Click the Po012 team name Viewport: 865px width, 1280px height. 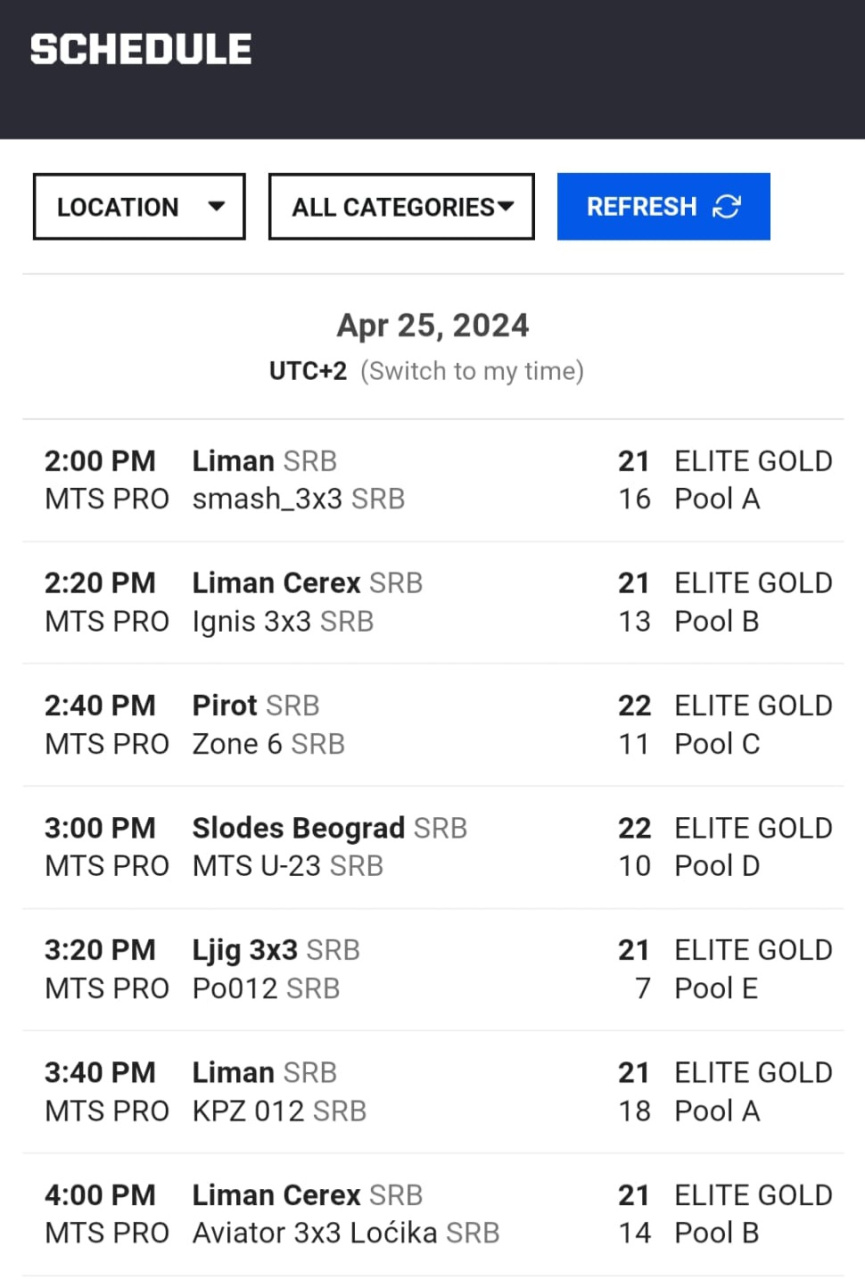[x=236, y=989]
